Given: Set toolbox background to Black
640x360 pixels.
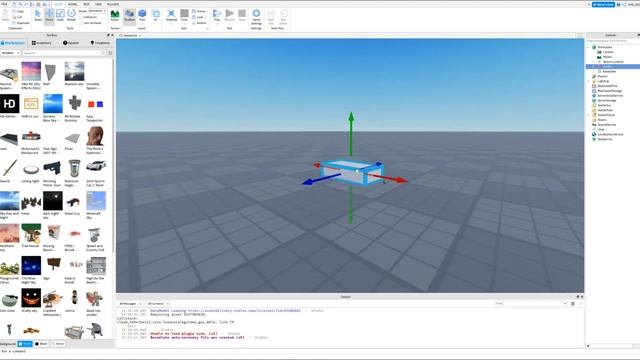Looking at the screenshot, I should (41, 344).
